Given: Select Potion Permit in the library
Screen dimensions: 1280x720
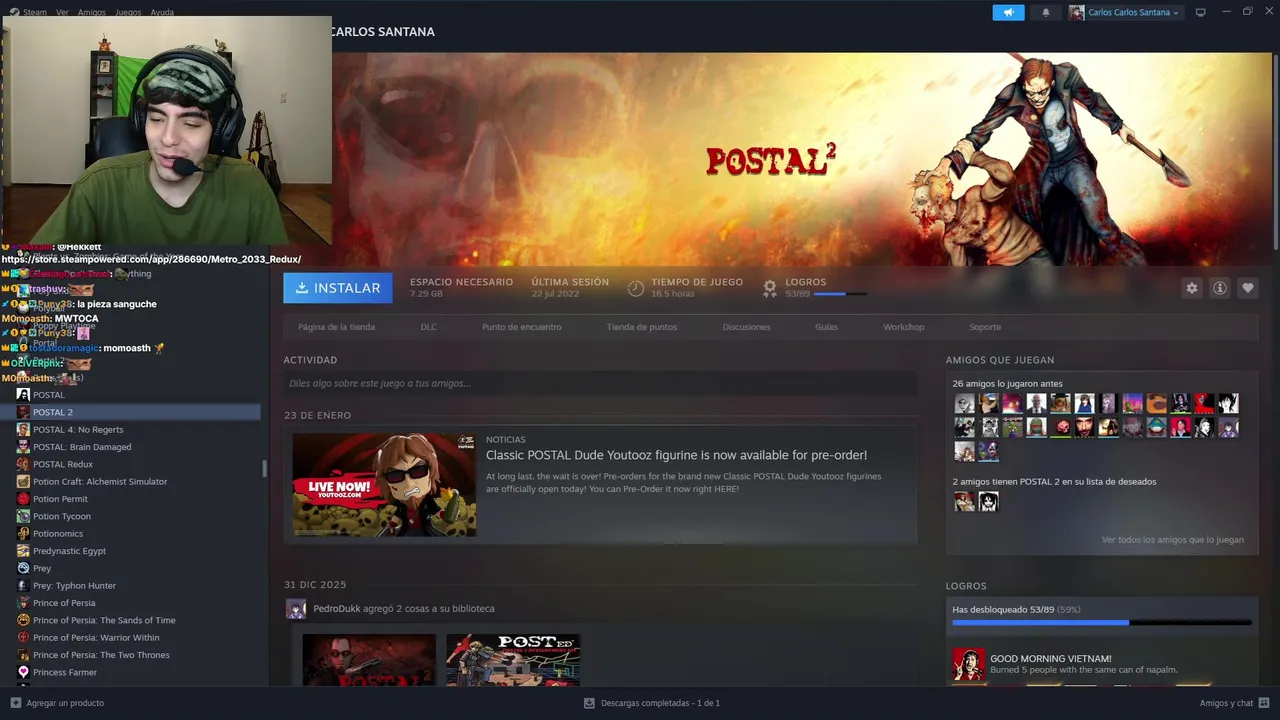Looking at the screenshot, I should 60,499.
